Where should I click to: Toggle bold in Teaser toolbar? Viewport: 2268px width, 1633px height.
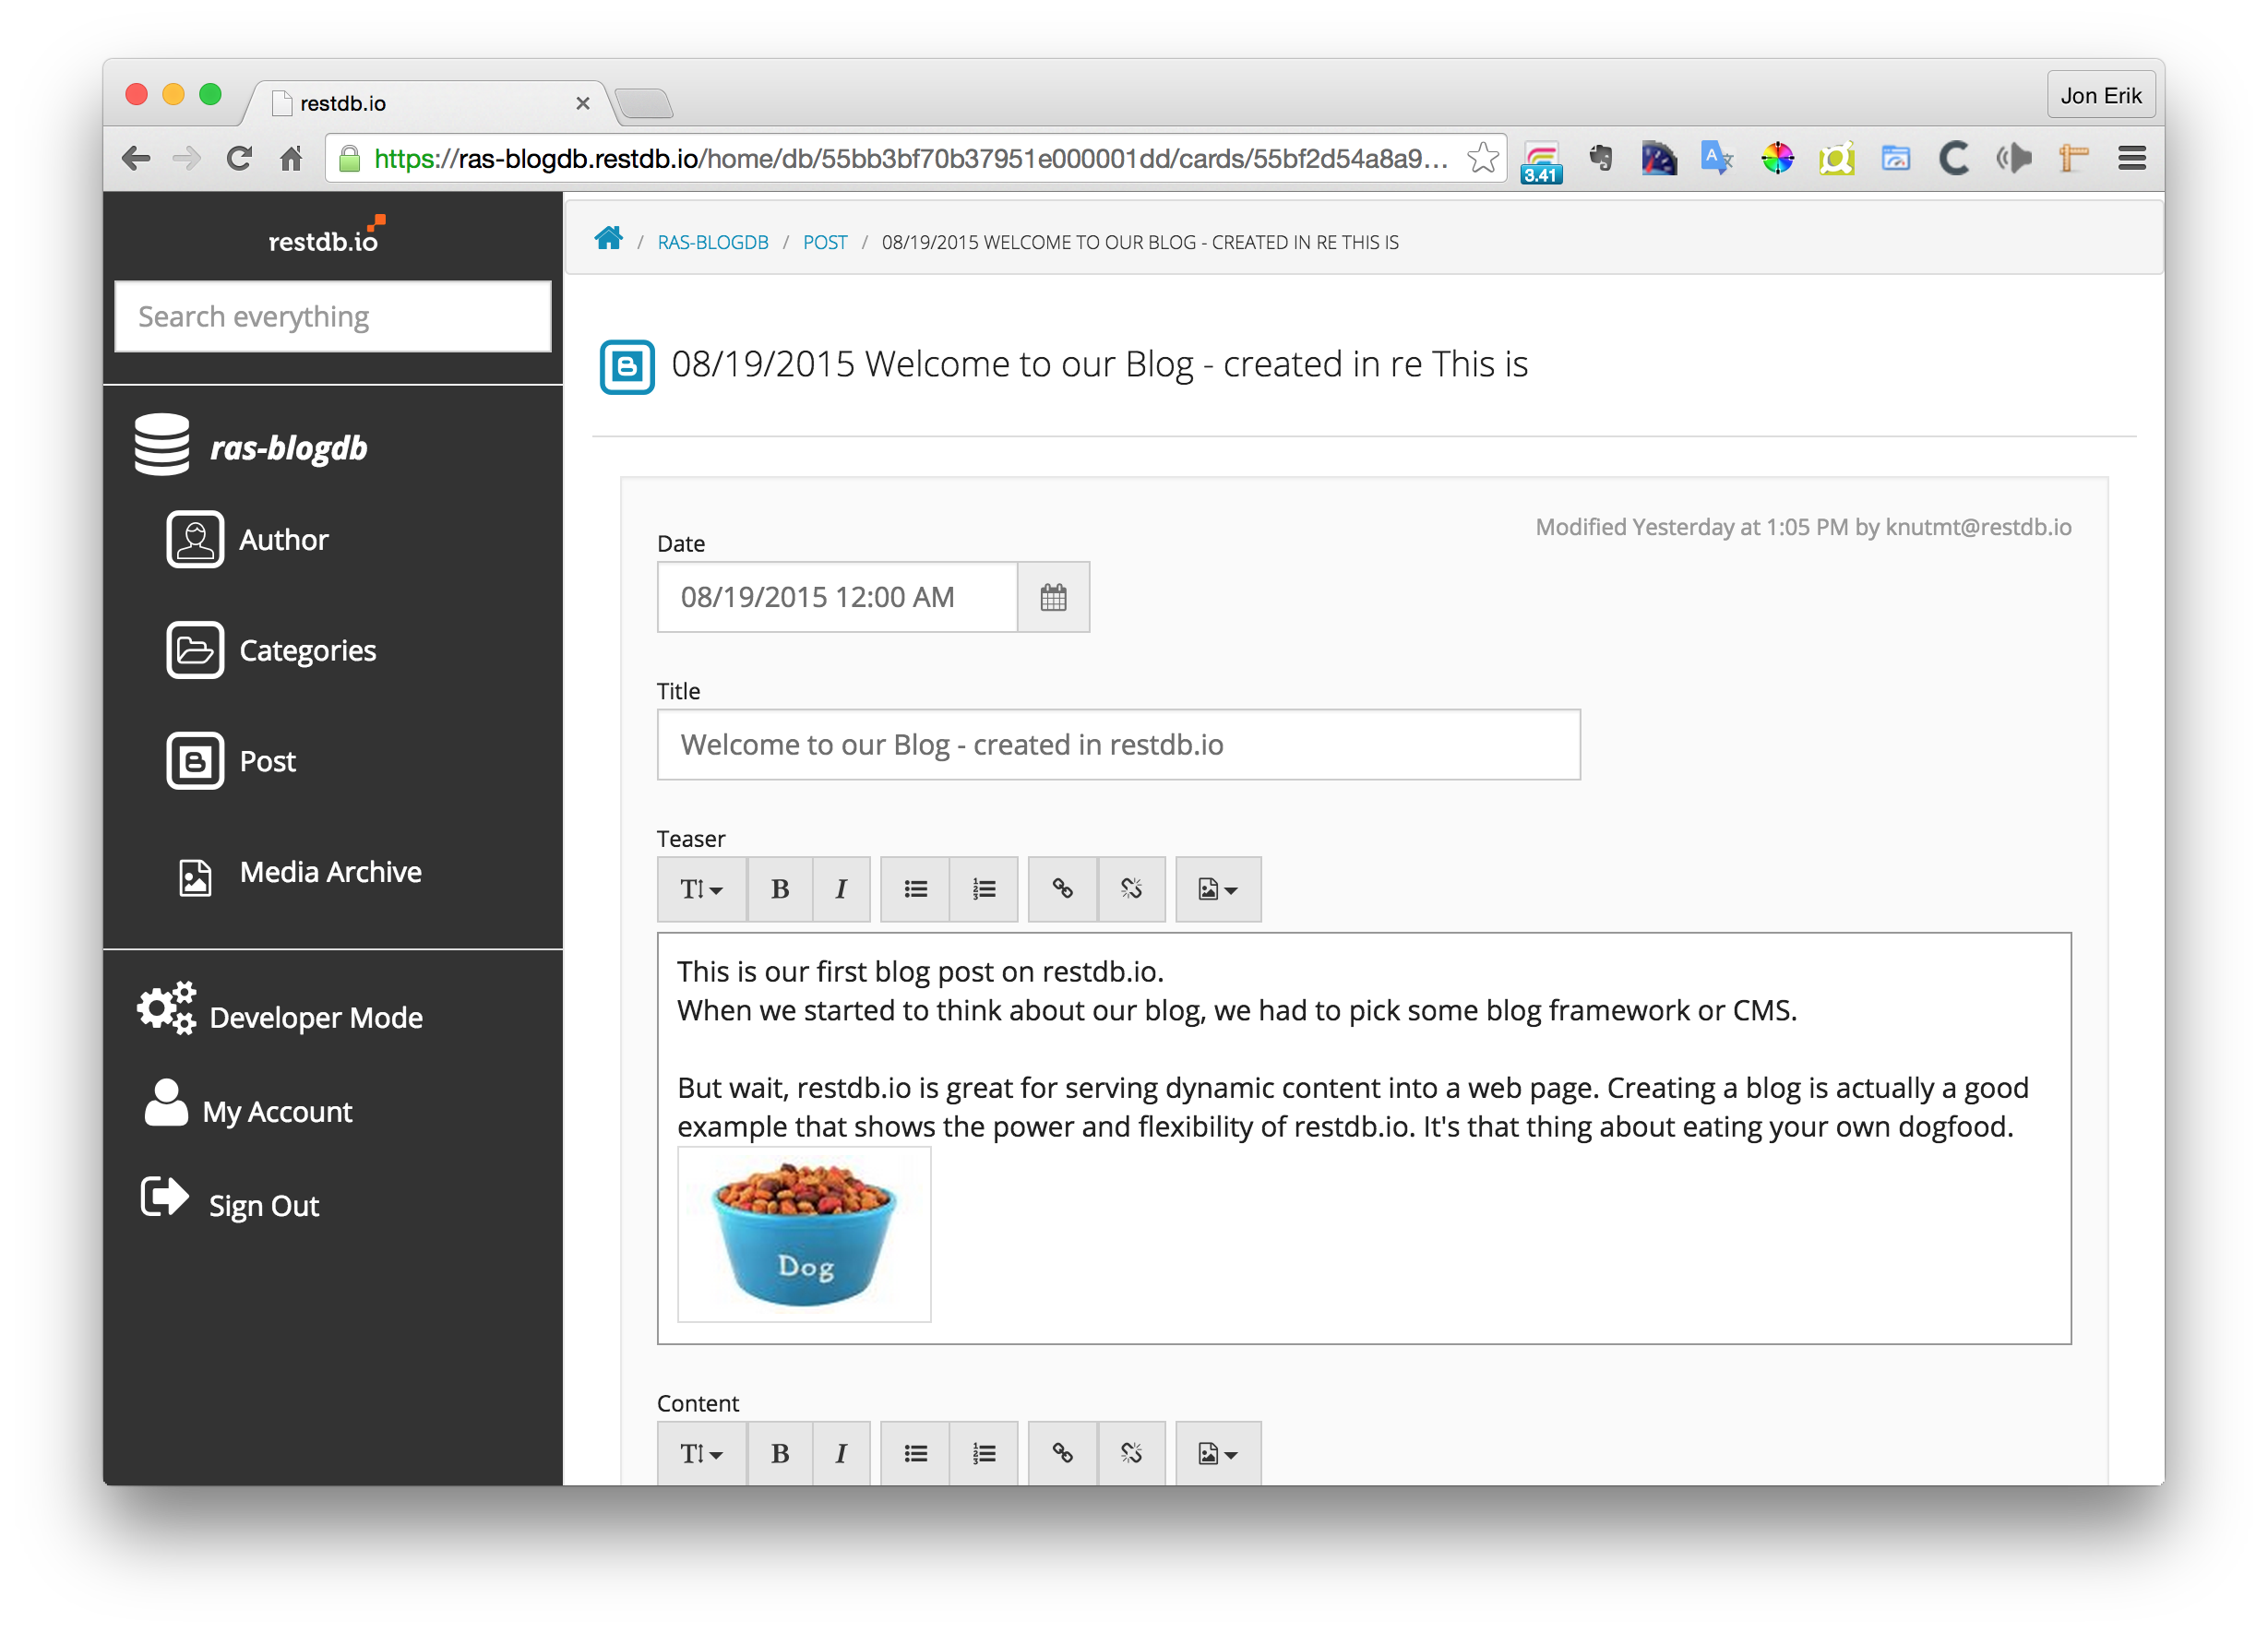[780, 889]
